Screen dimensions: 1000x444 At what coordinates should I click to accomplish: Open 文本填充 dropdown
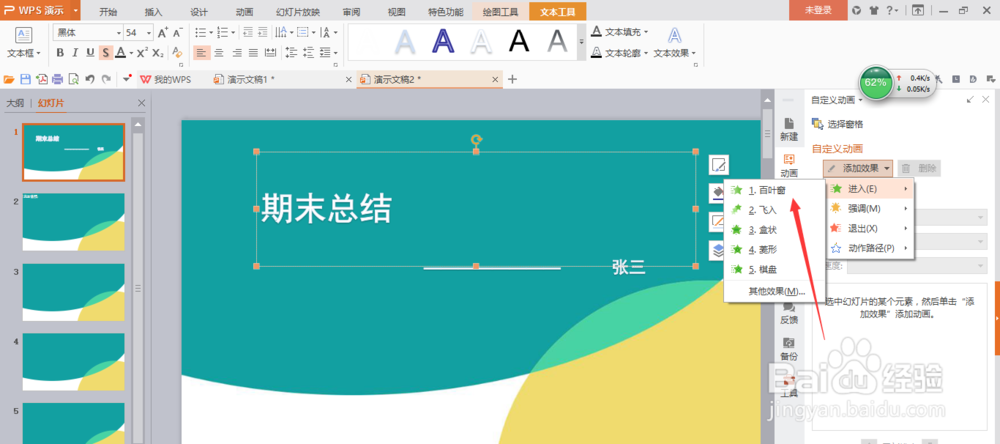point(619,32)
